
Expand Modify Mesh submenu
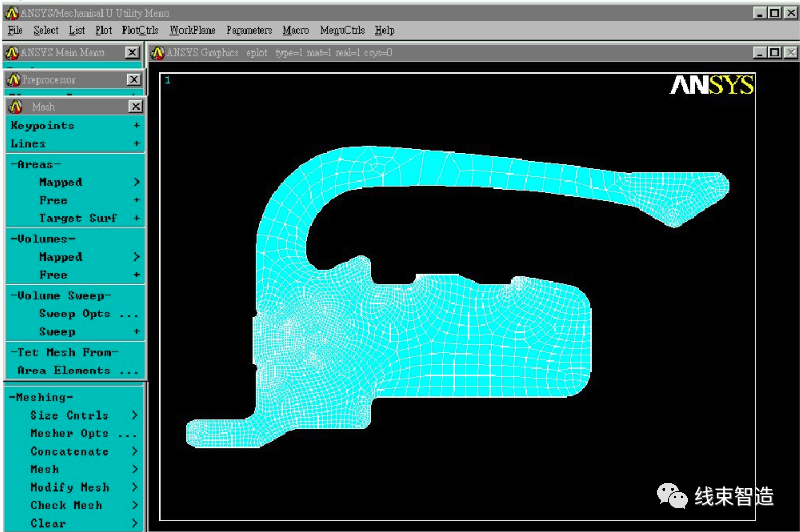pyautogui.click(x=74, y=488)
